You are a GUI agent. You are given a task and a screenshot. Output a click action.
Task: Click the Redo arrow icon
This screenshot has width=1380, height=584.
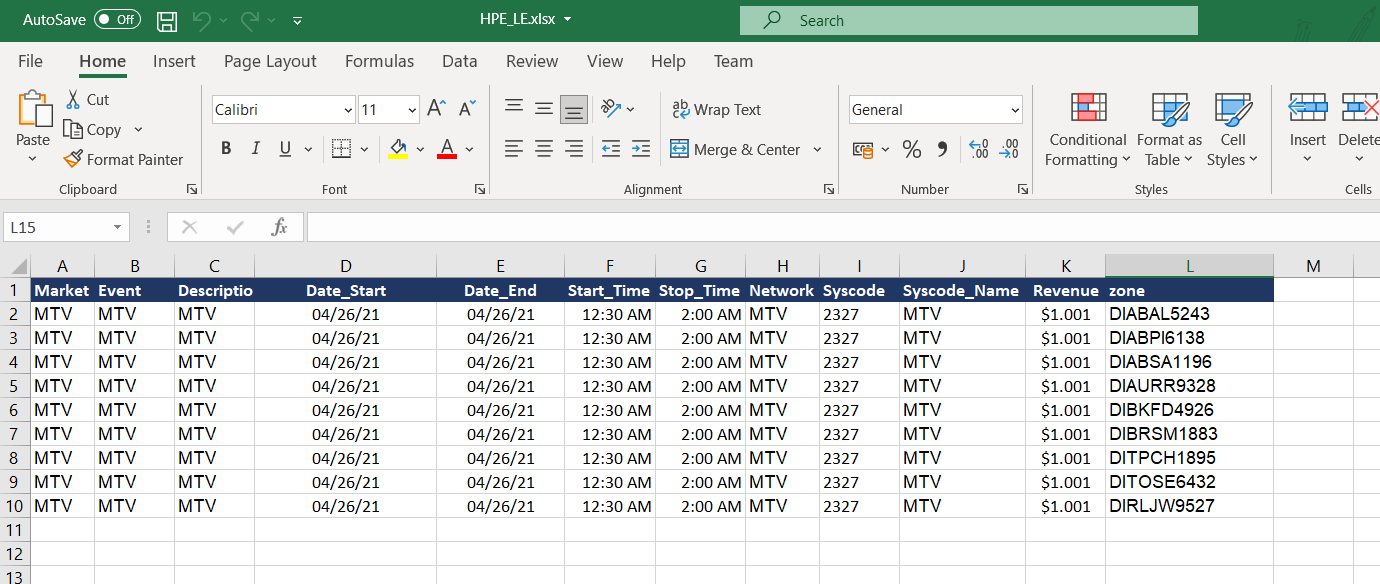250,20
